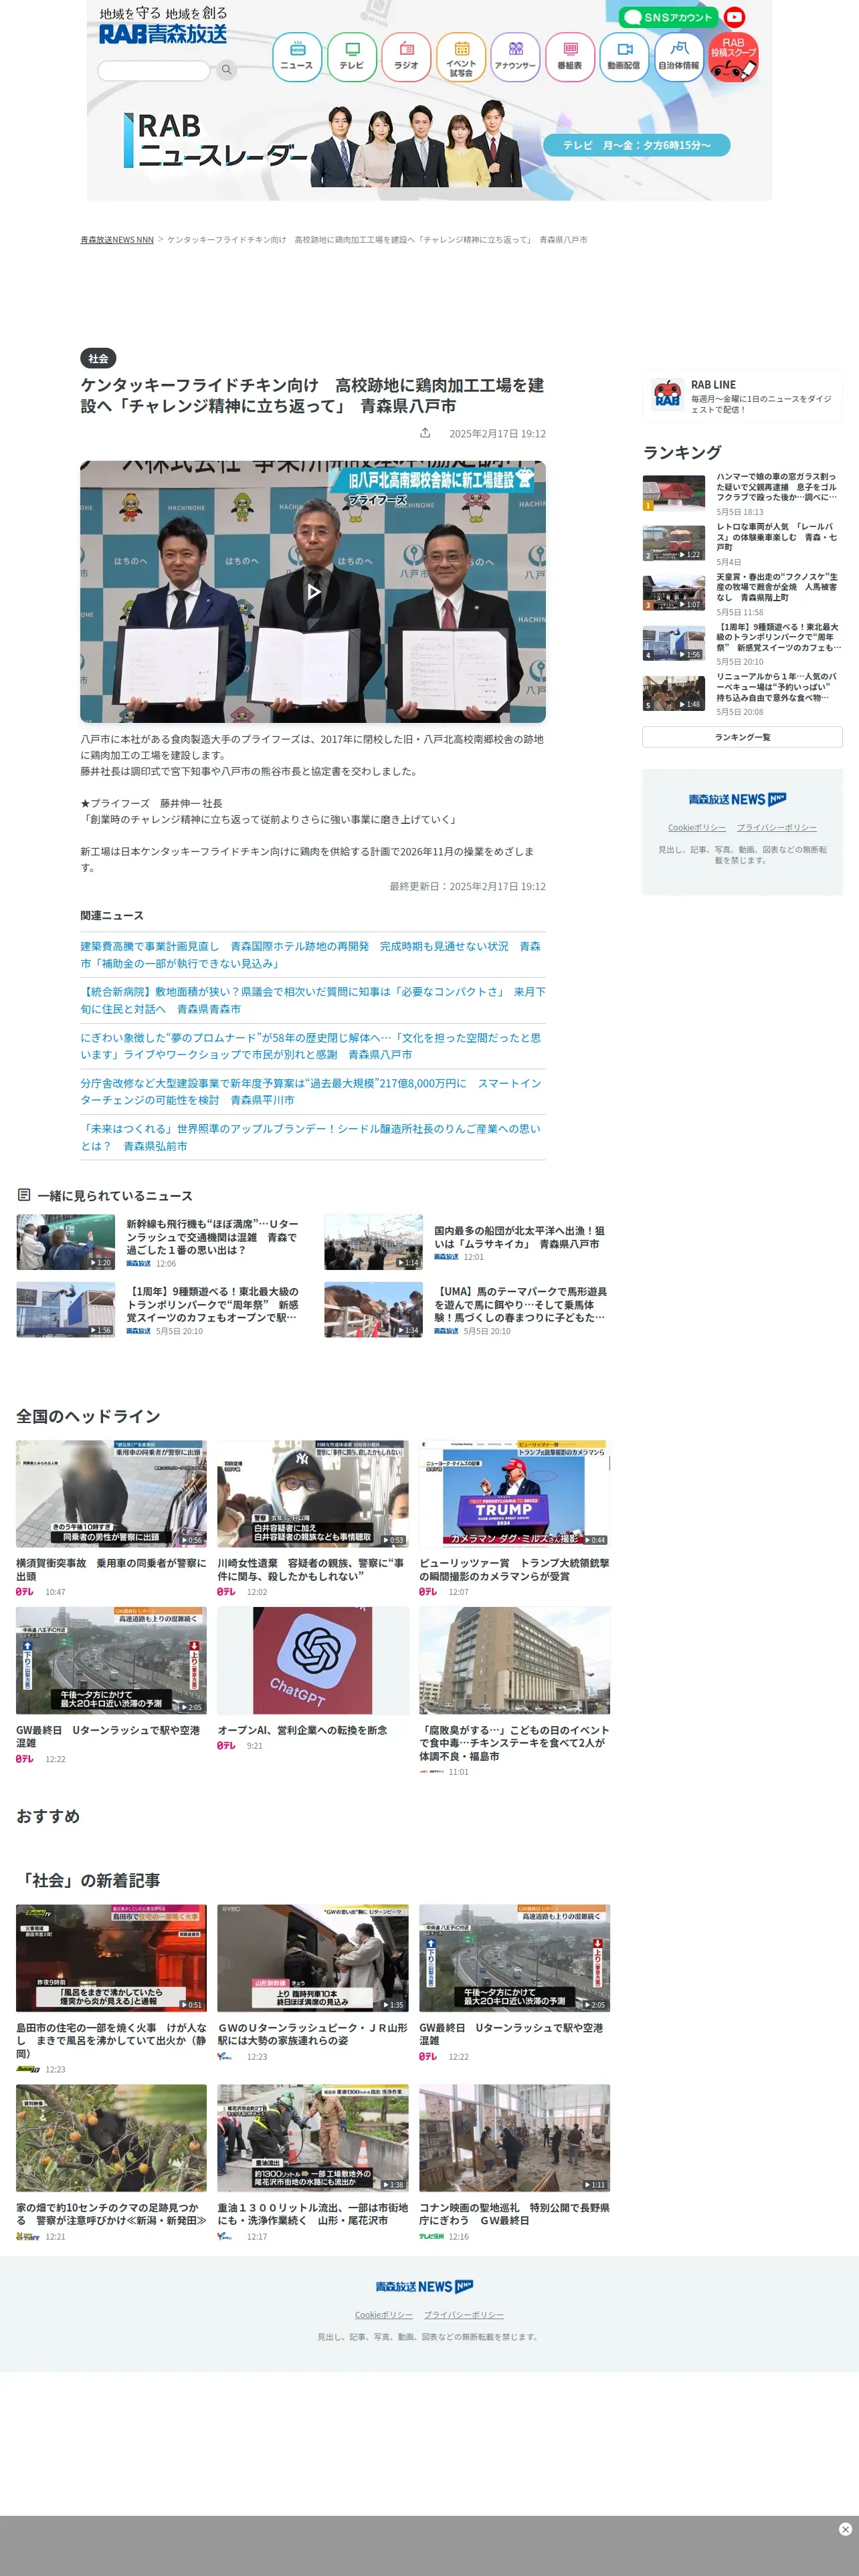Open the イベント試写会 navigation icon
Screen dimensions: 859x2576
461,57
